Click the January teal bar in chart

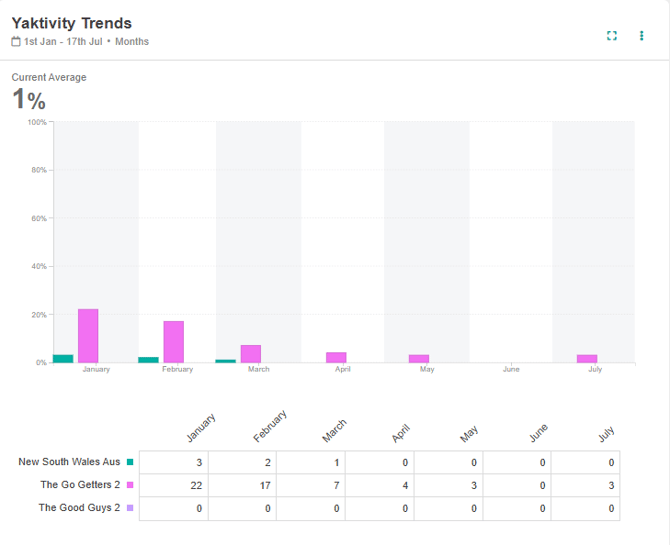pos(63,358)
